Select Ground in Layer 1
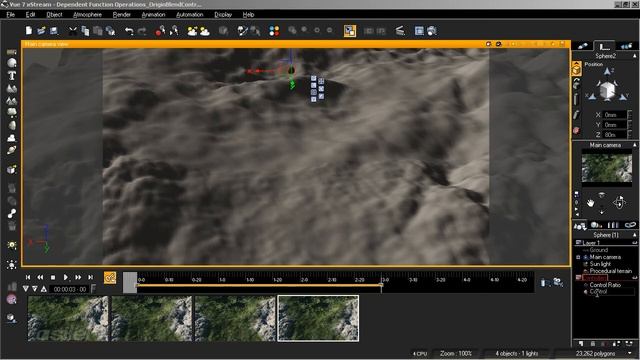640x360 pixels. point(598,250)
